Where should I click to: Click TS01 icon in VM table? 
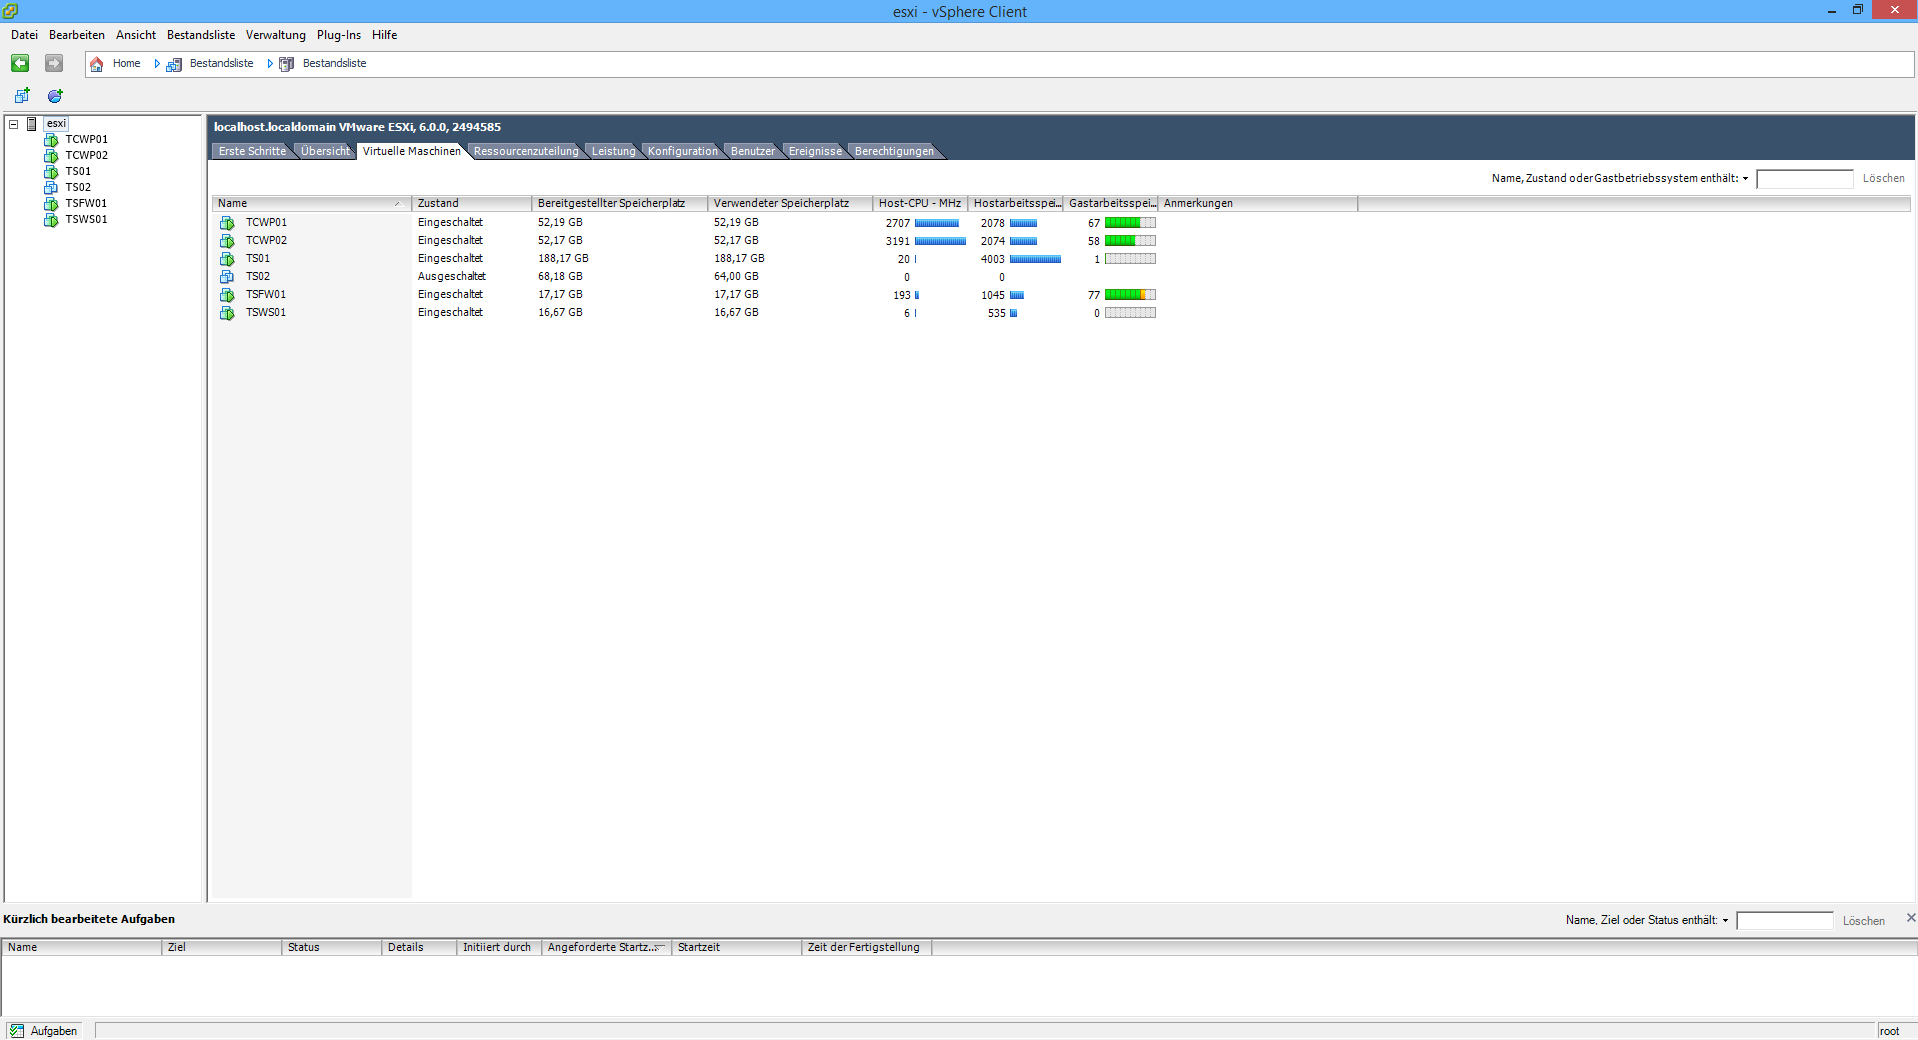pos(227,259)
